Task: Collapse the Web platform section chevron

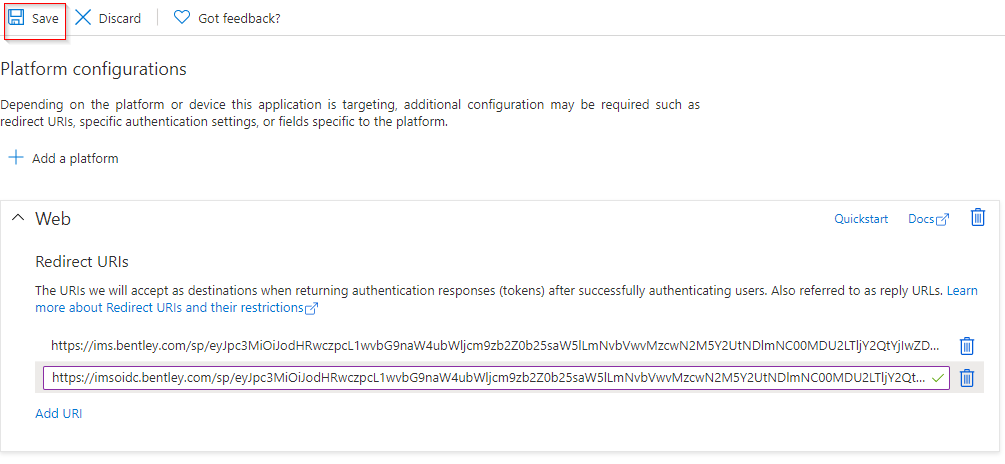Action: tap(17, 219)
